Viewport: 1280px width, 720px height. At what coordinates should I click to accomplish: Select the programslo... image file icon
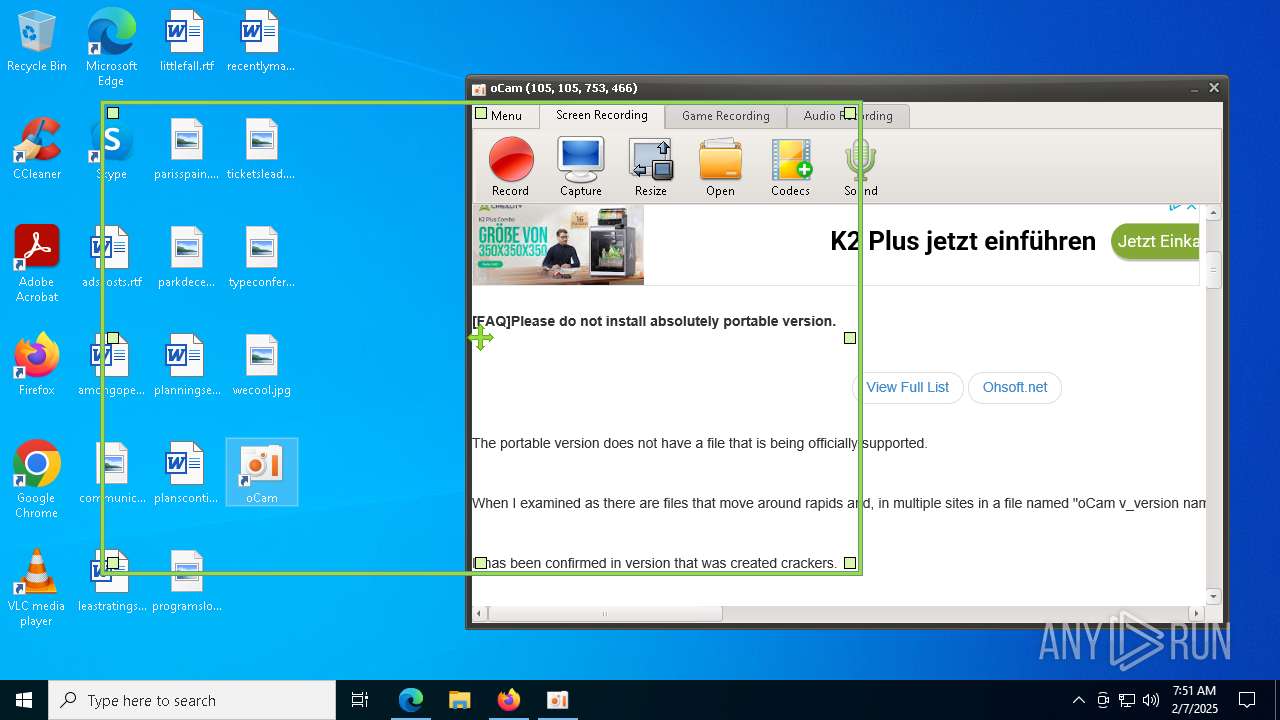tap(187, 582)
